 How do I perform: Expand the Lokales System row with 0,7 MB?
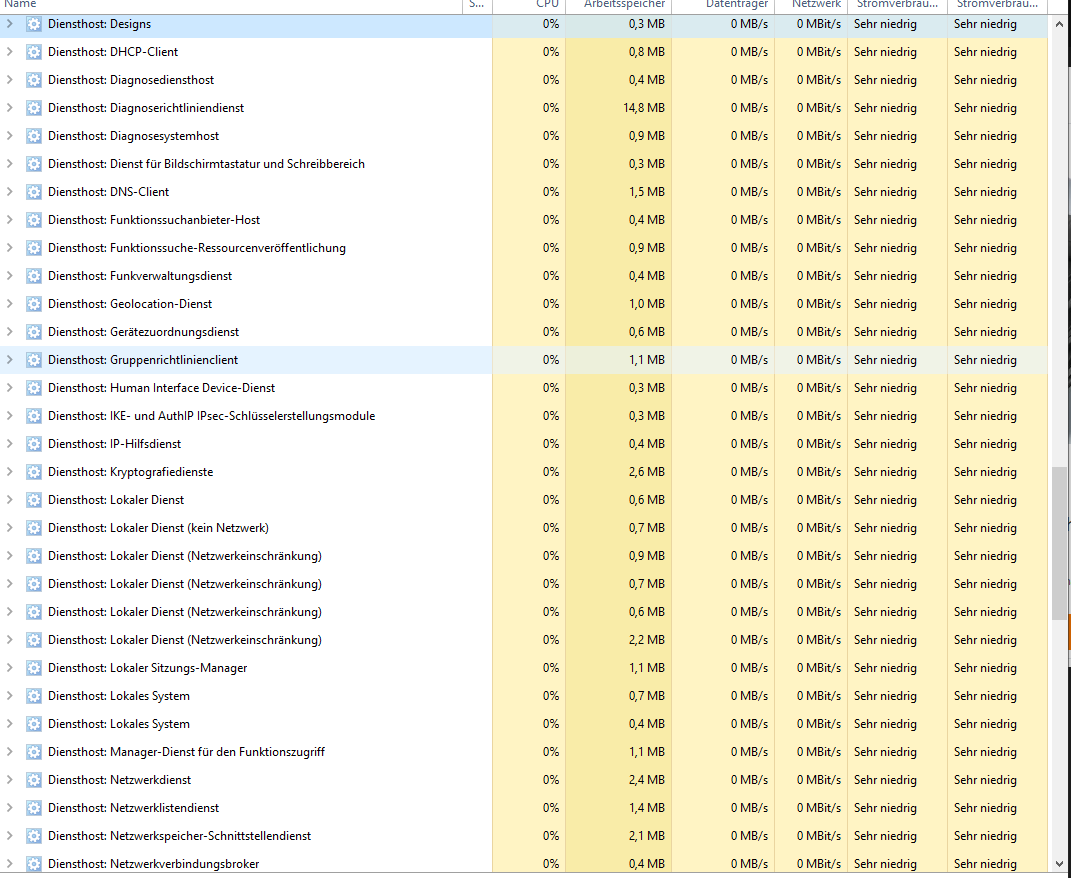[10, 696]
